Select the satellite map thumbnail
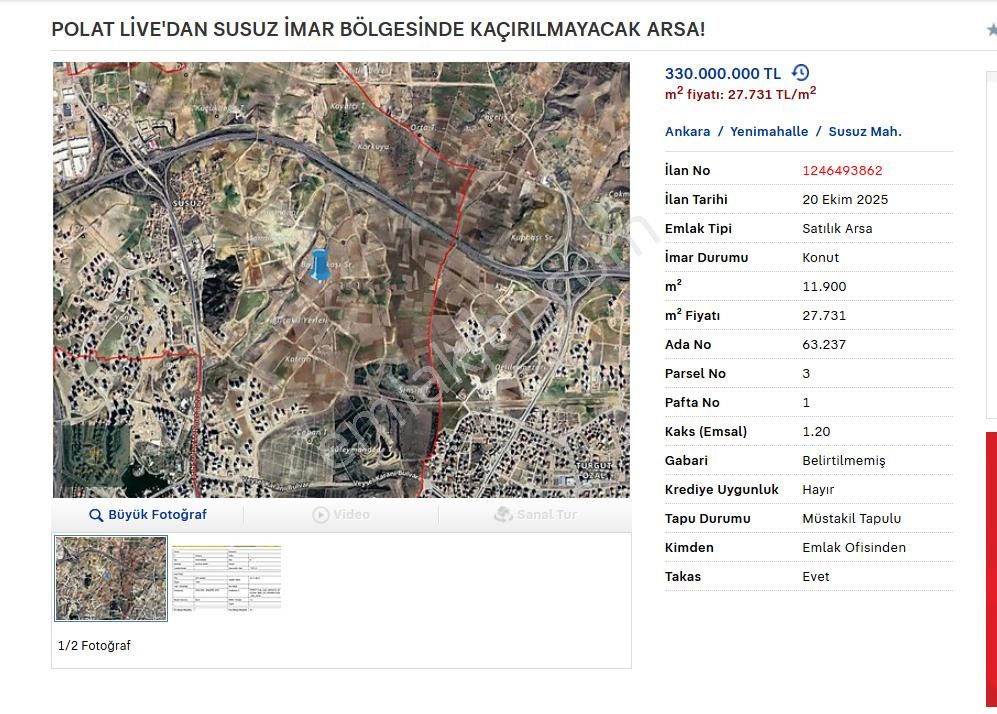Image resolution: width=997 pixels, height=714 pixels. coord(109,578)
